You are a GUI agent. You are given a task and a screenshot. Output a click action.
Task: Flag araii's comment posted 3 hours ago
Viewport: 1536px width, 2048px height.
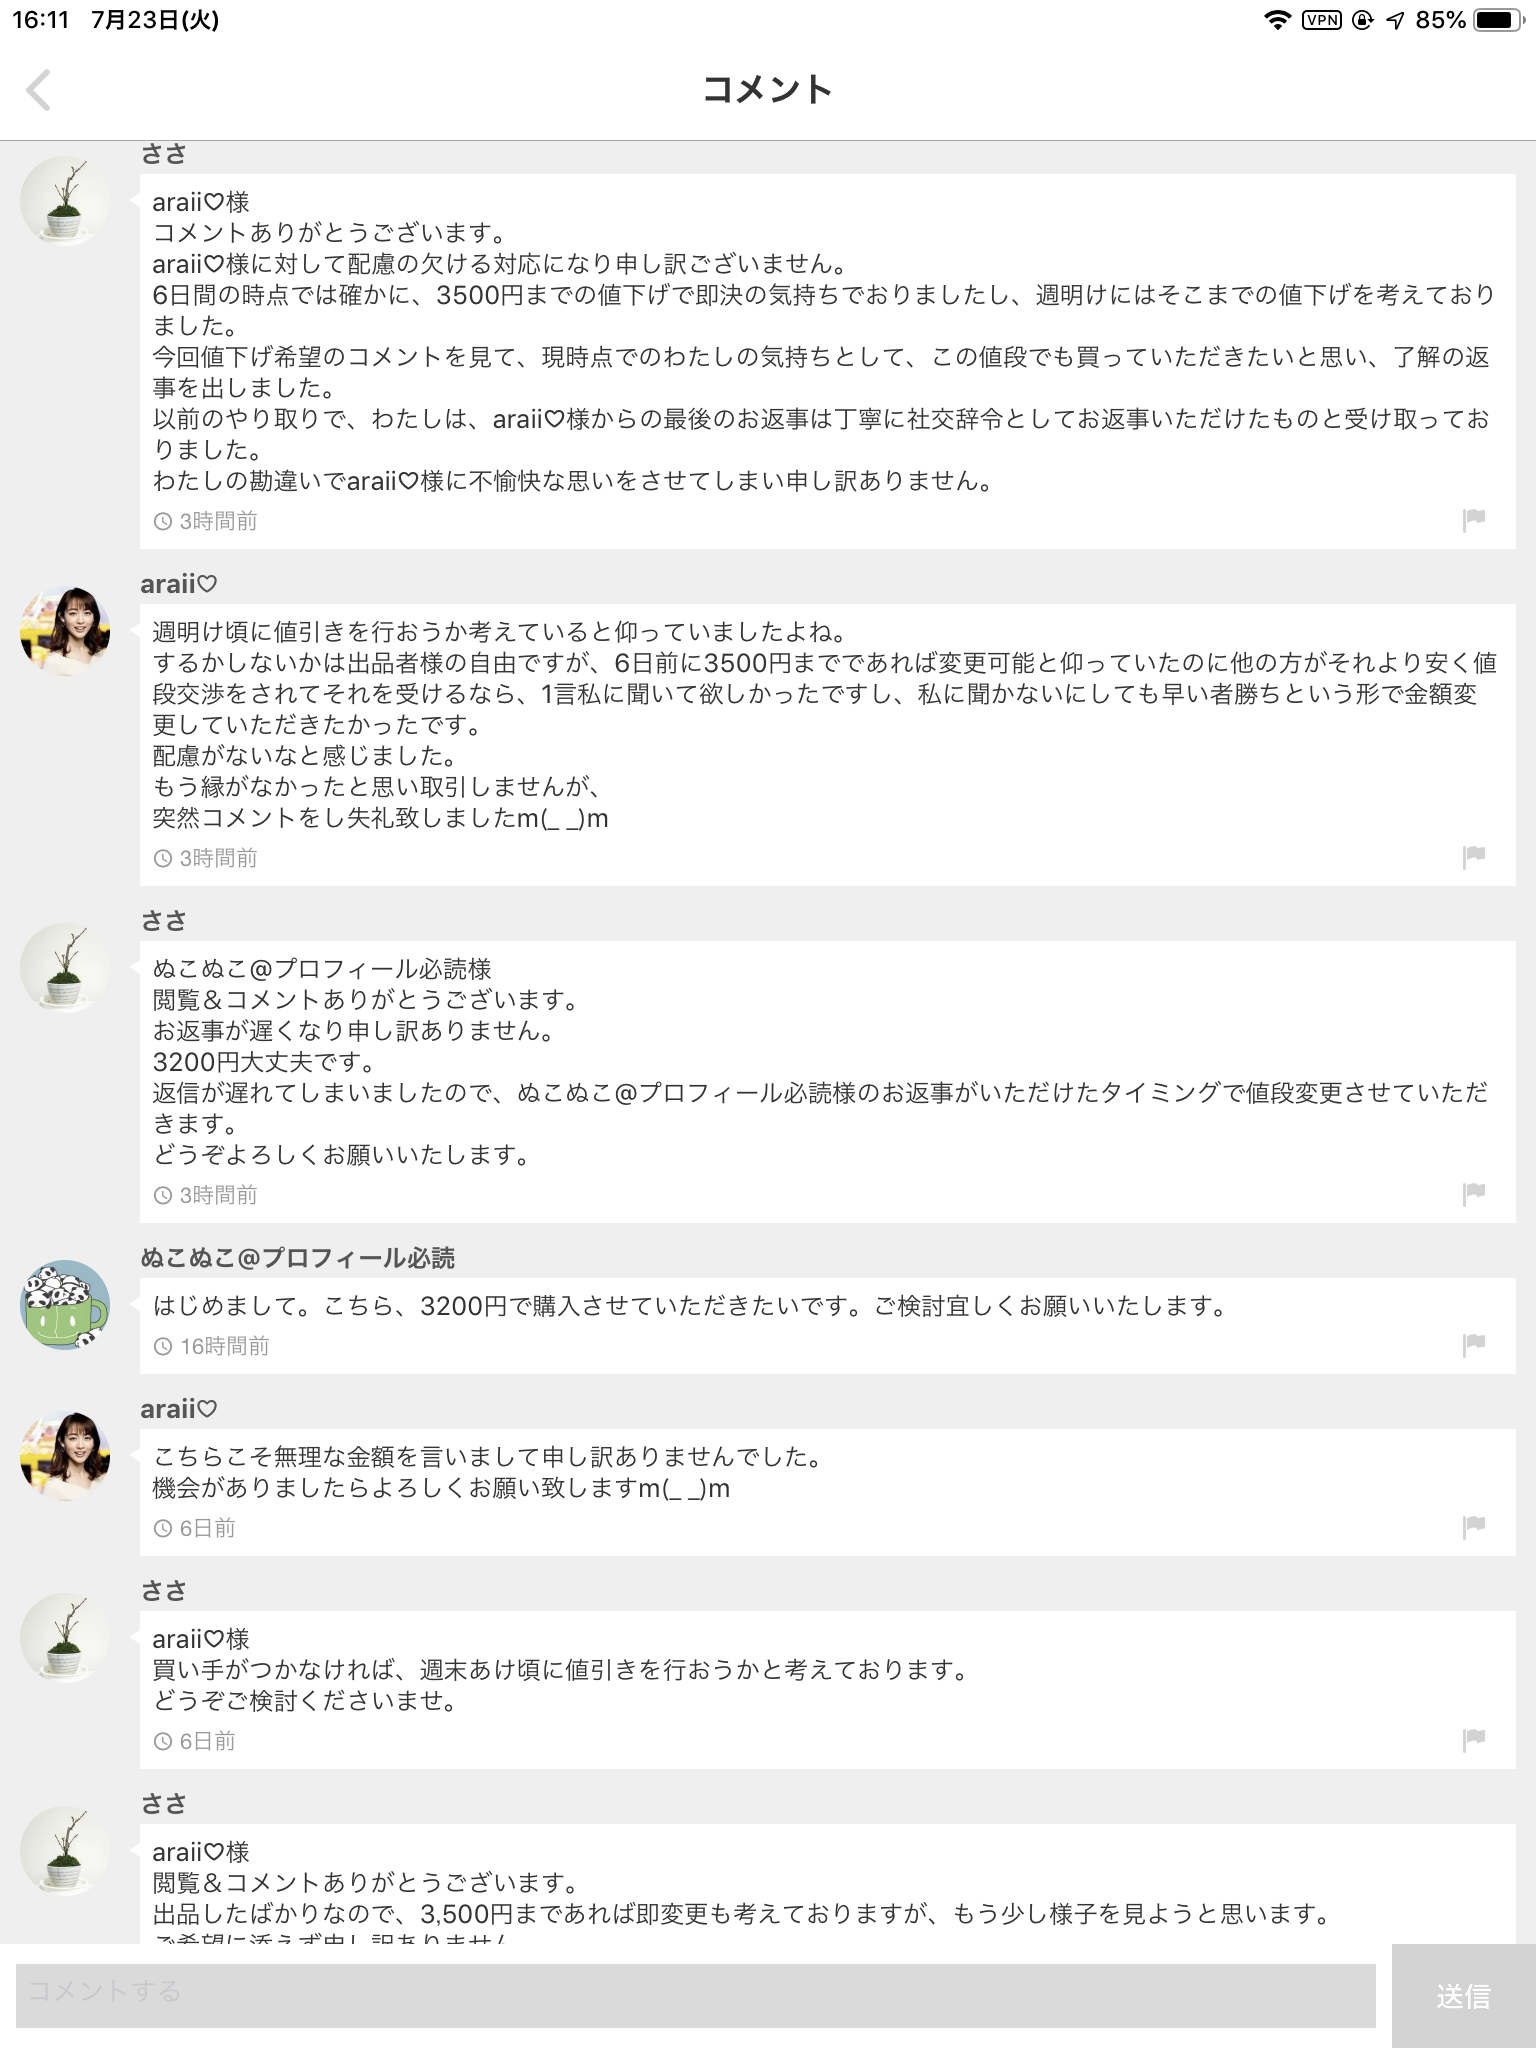click(x=1473, y=856)
